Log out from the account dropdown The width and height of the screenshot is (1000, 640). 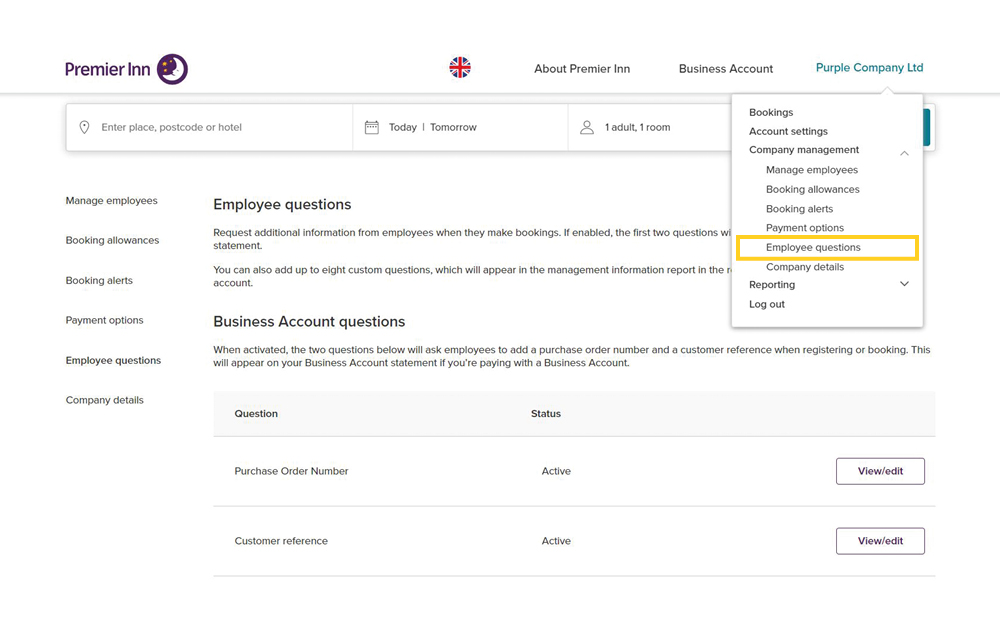767,305
